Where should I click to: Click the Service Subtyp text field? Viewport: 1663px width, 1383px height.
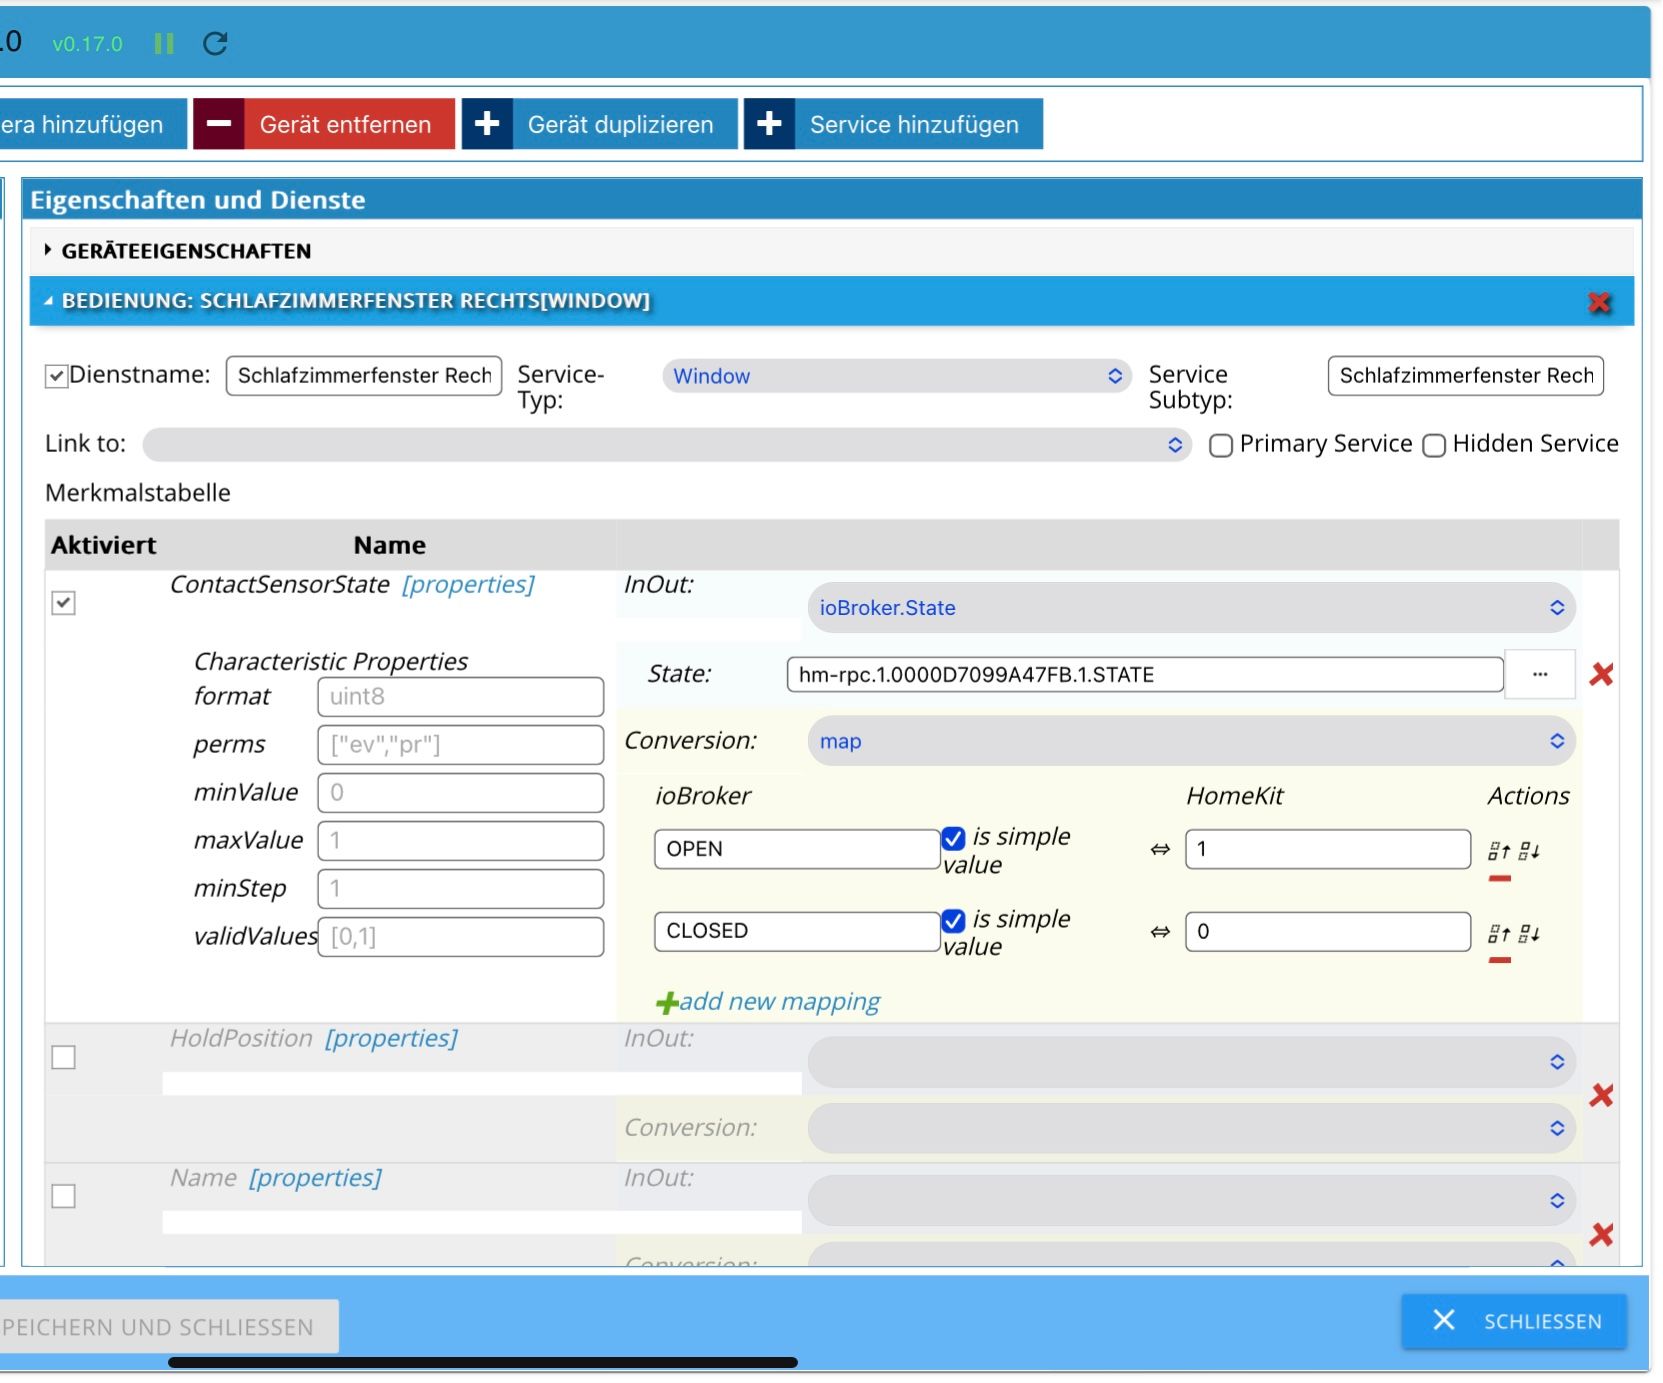point(1465,376)
